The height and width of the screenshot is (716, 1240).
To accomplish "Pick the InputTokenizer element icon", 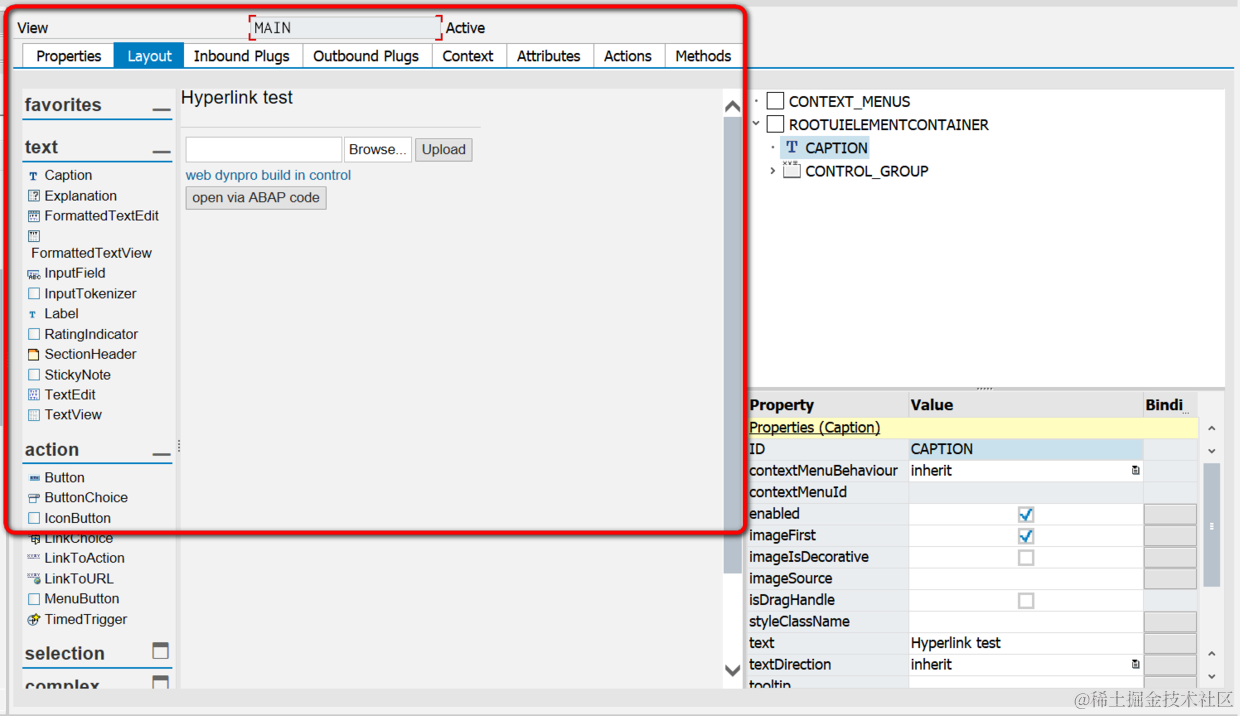I will pos(34,294).
